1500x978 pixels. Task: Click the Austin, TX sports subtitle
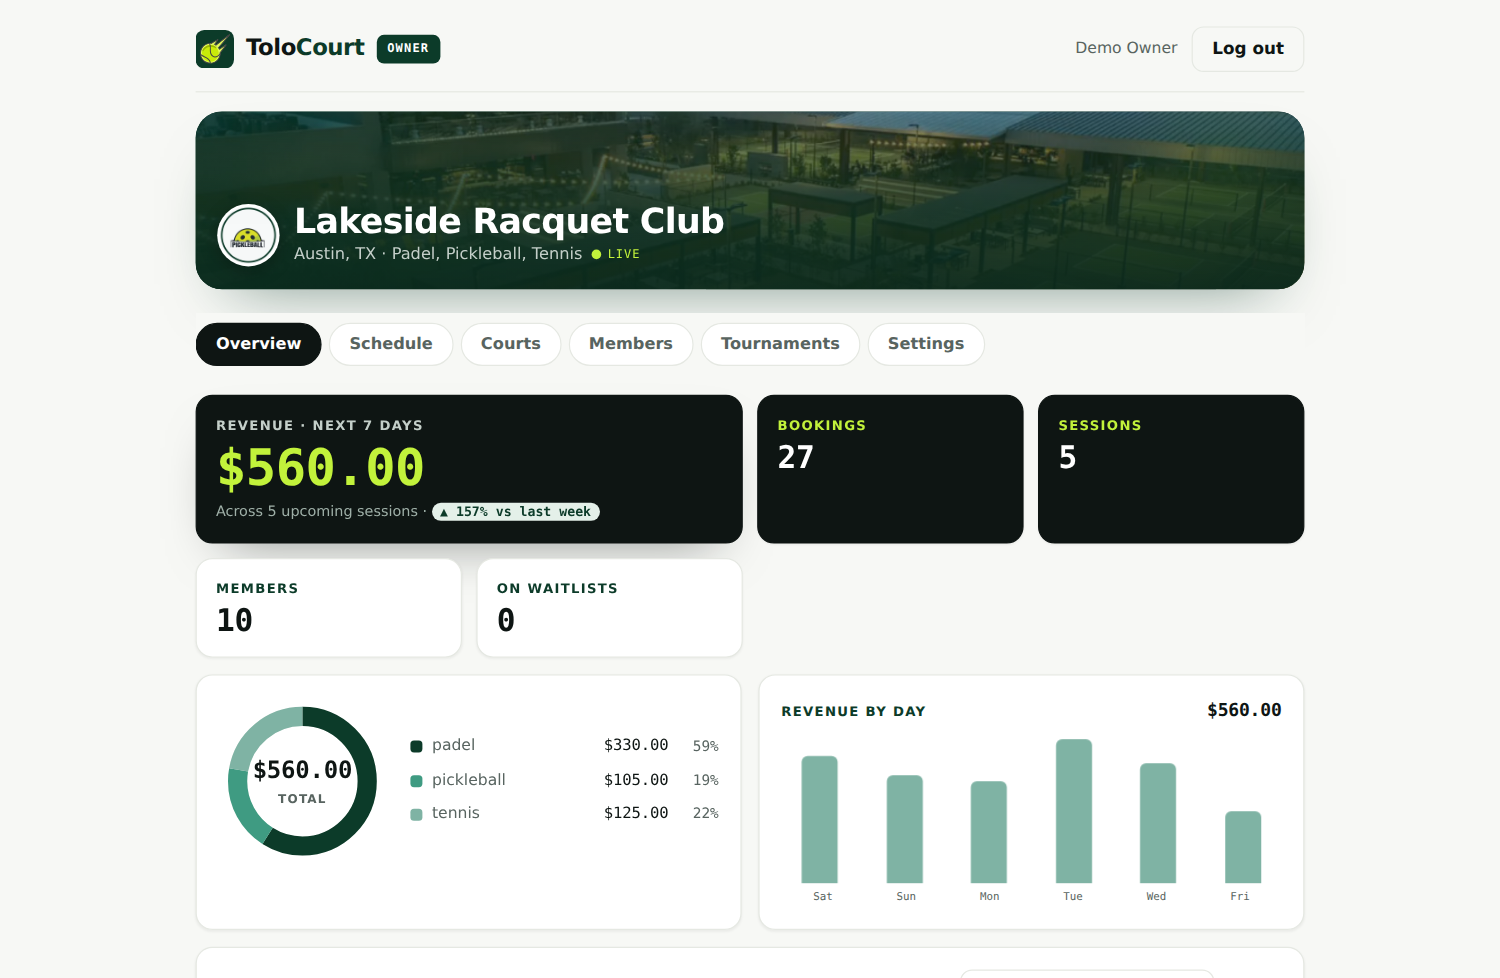pos(438,254)
